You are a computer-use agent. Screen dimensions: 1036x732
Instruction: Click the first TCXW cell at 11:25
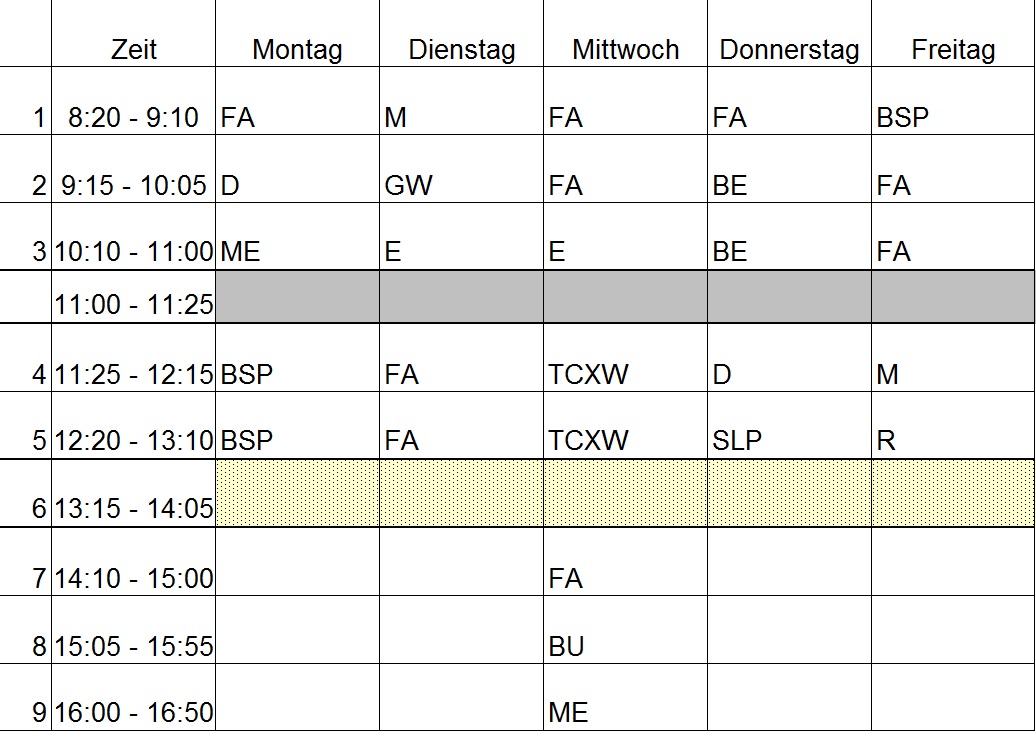(x=625, y=357)
